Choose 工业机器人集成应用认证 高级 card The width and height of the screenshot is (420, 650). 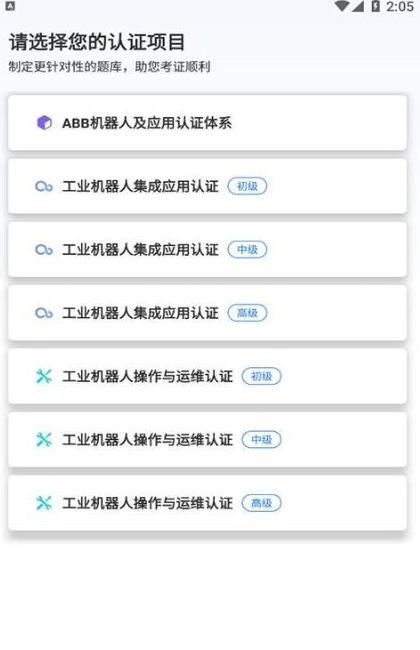[207, 313]
